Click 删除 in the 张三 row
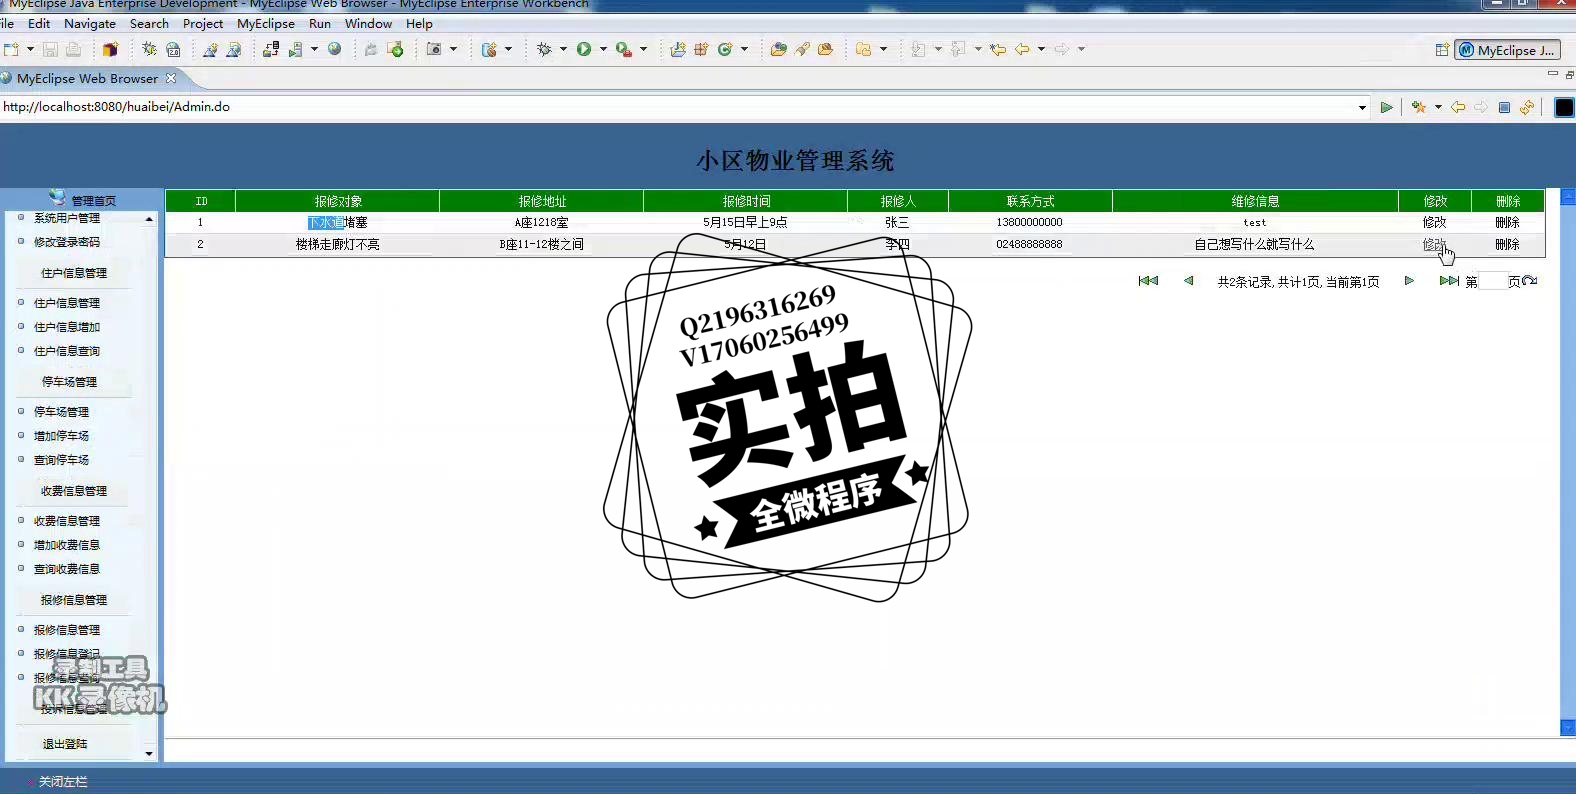 pyautogui.click(x=1507, y=222)
